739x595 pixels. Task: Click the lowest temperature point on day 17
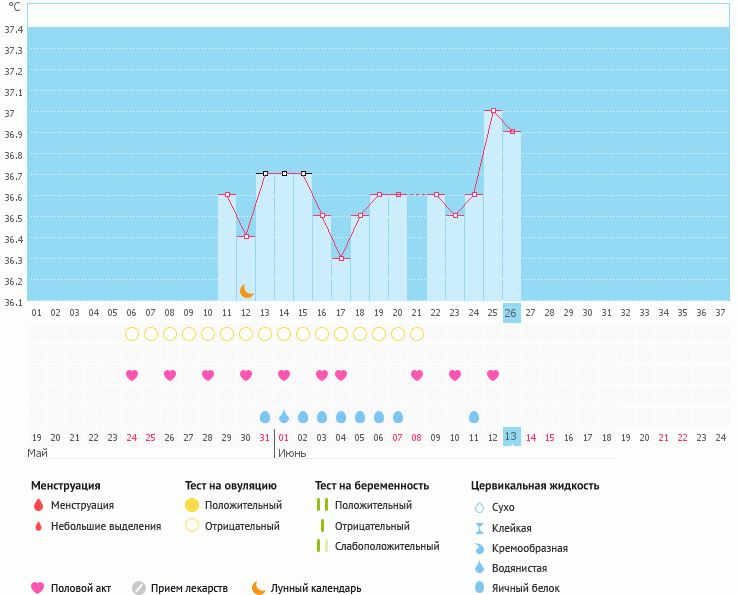click(341, 258)
